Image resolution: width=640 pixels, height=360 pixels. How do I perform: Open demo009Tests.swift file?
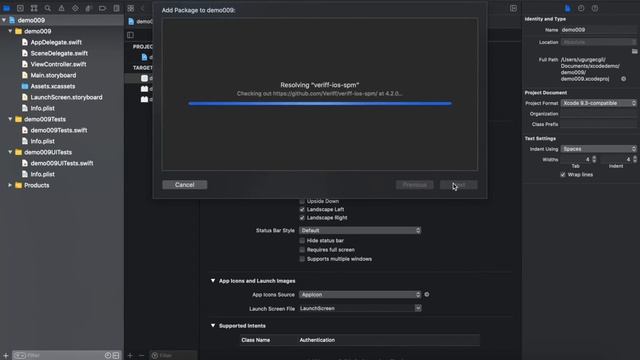tap(59, 130)
